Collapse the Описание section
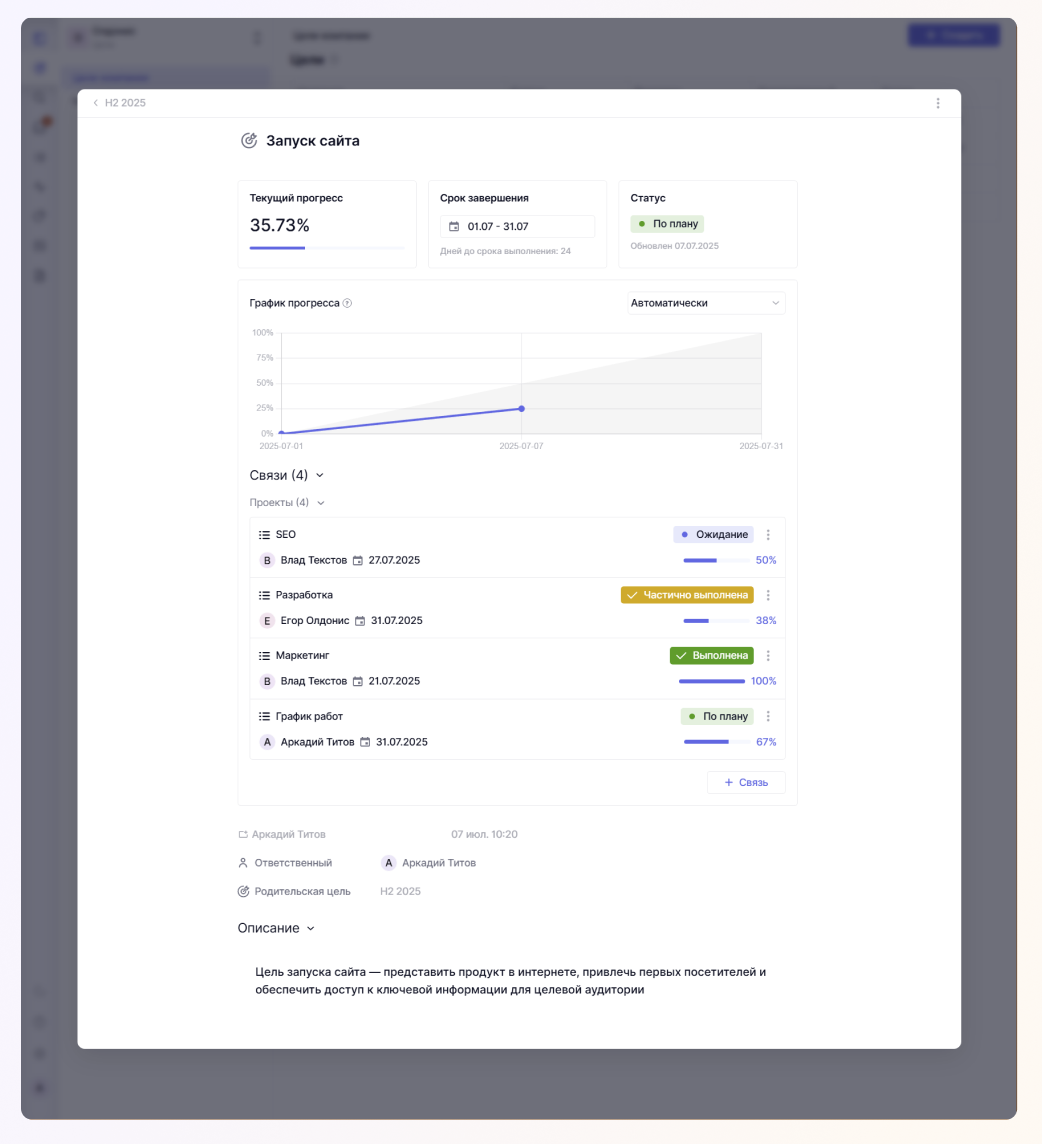Viewport: 1042px width, 1144px height. pos(310,928)
